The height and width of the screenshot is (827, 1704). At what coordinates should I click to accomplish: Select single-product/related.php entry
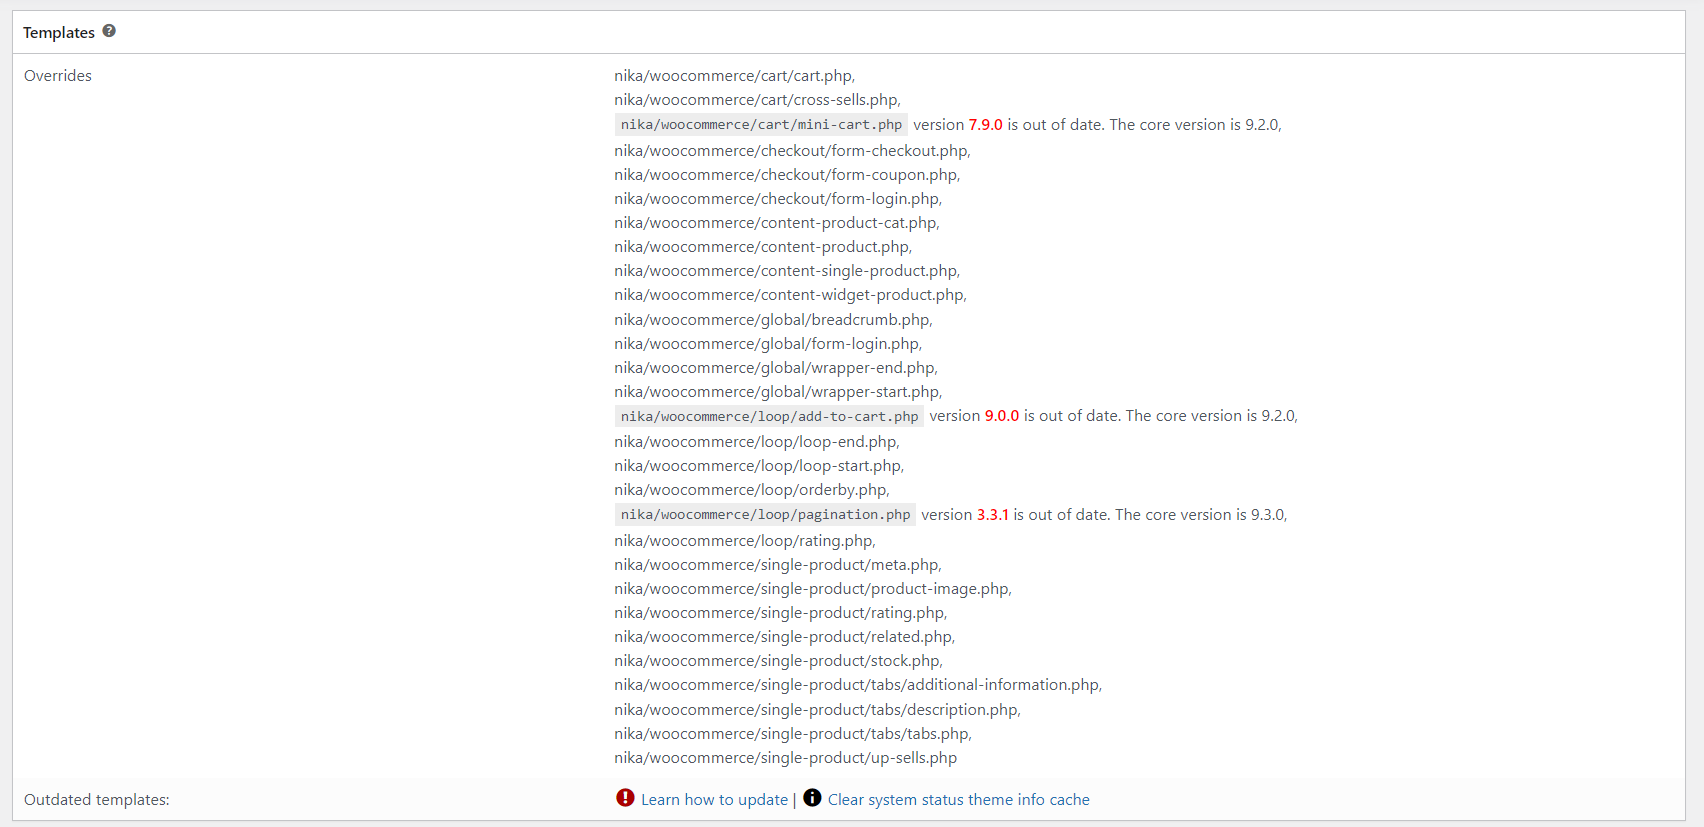[785, 637]
